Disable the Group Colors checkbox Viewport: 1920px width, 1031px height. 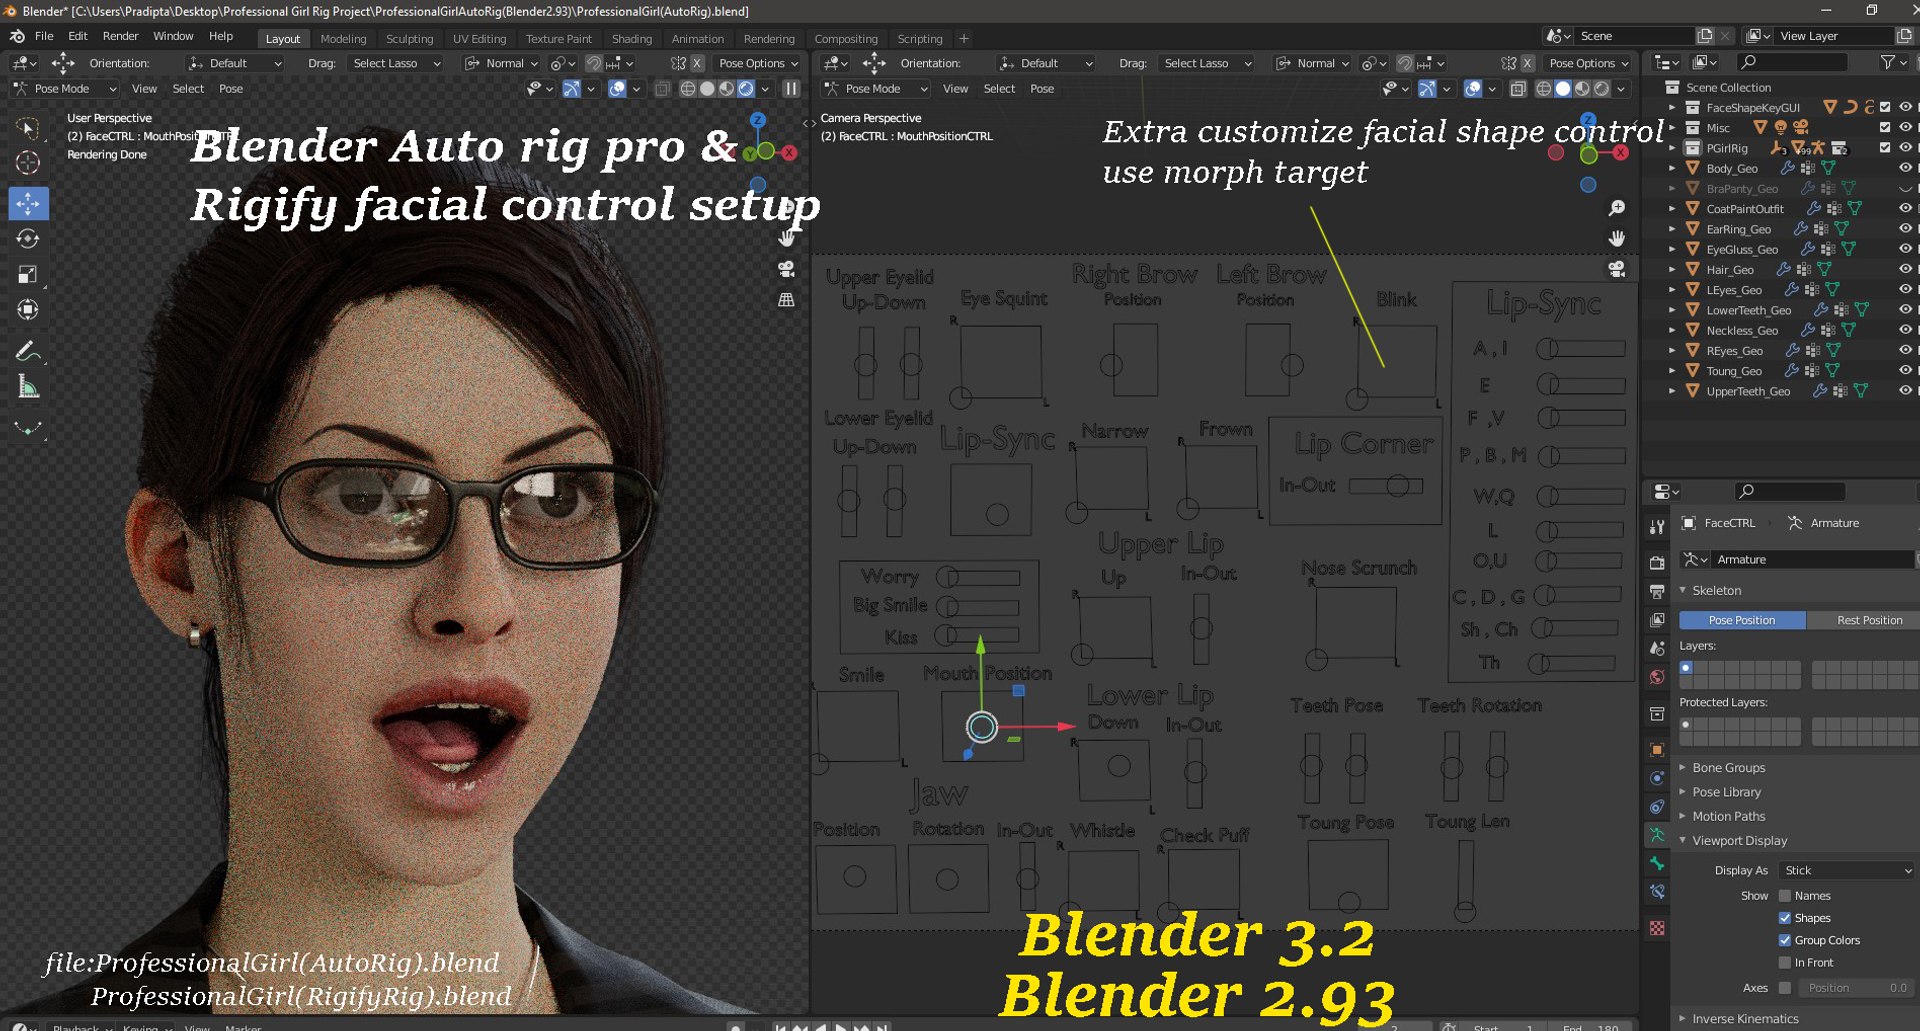(x=1785, y=940)
